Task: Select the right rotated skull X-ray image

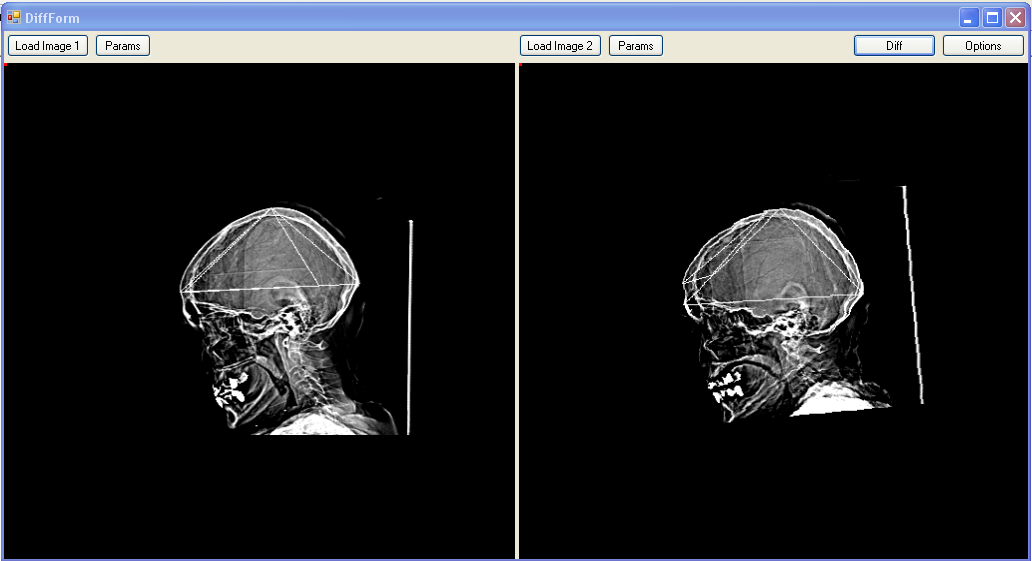Action: (x=773, y=311)
